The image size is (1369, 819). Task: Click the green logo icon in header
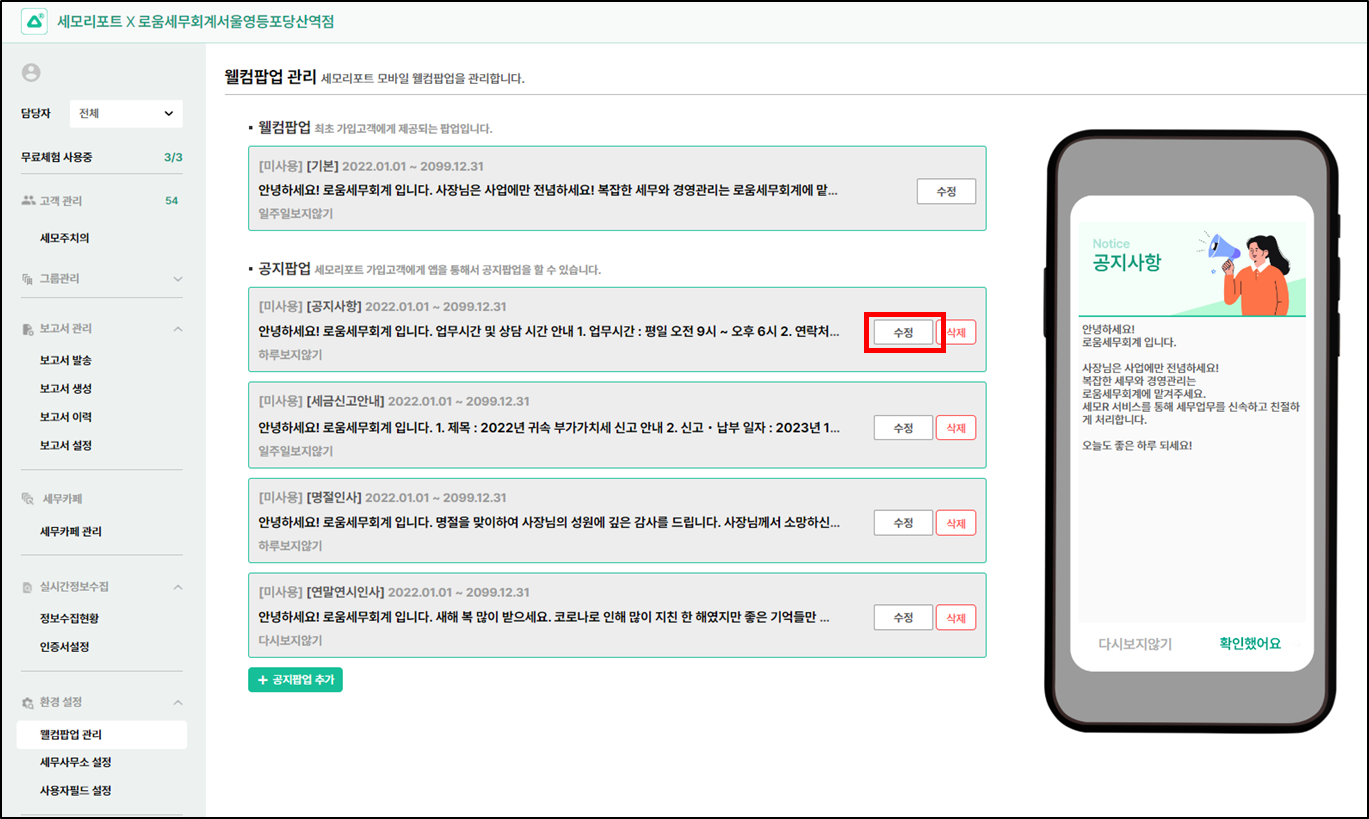coord(34,21)
